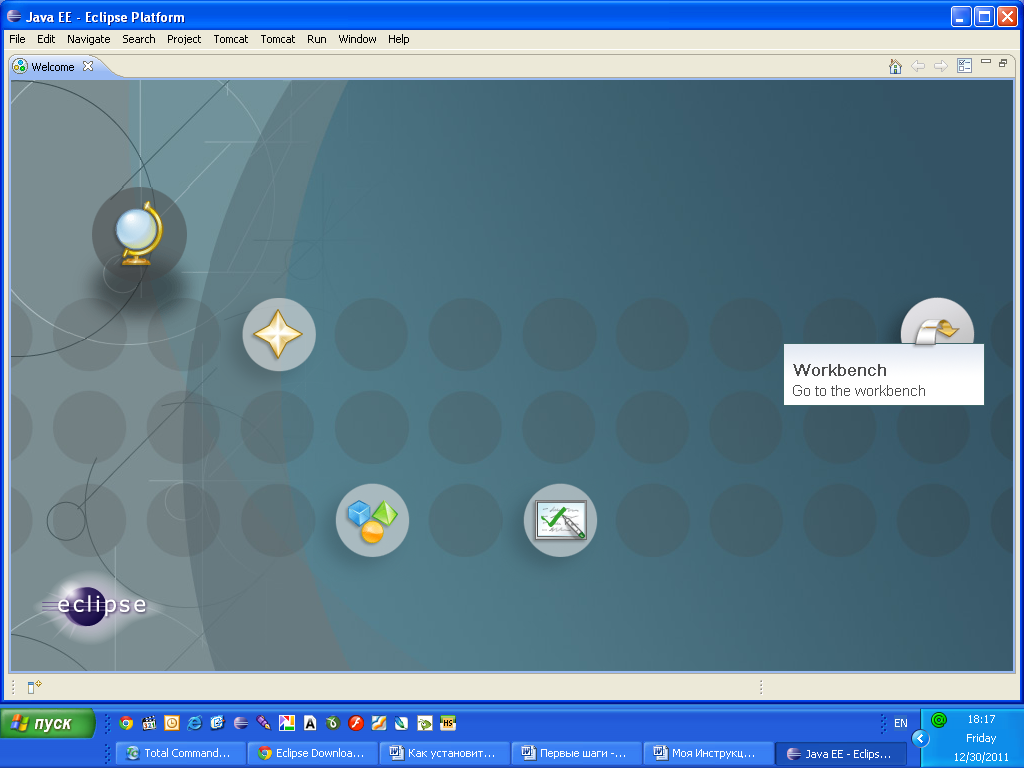Open the Navigate menu

88,39
